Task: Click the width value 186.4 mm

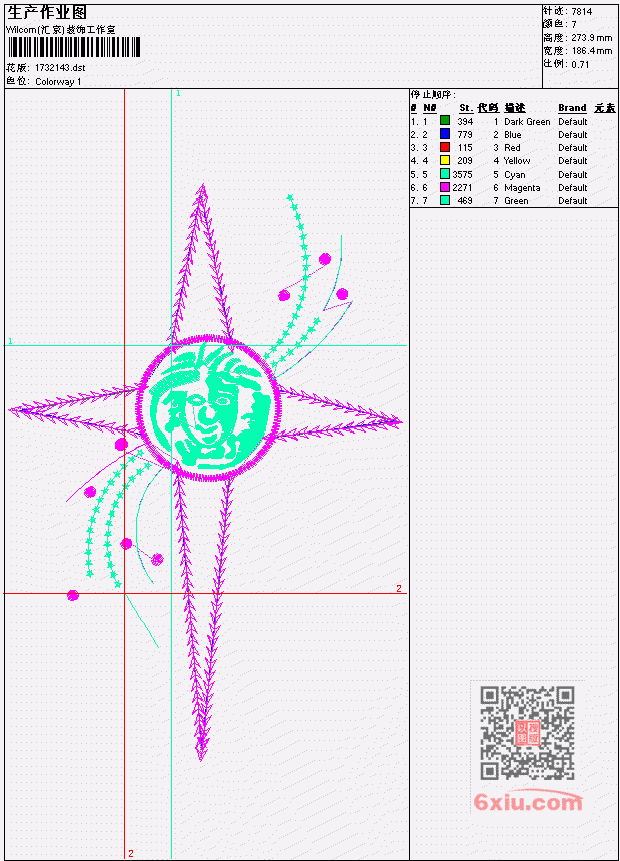Action: 591,51
